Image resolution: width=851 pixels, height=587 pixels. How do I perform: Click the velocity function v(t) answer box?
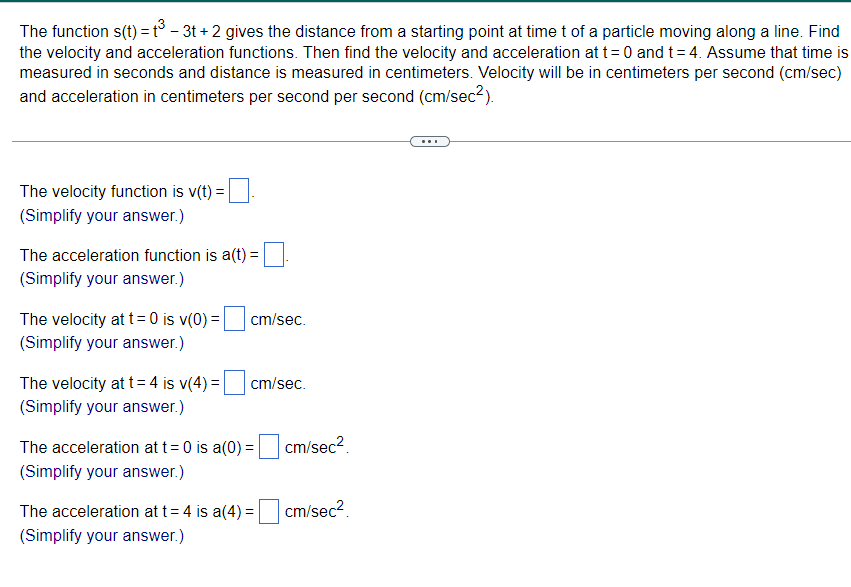pos(237,189)
